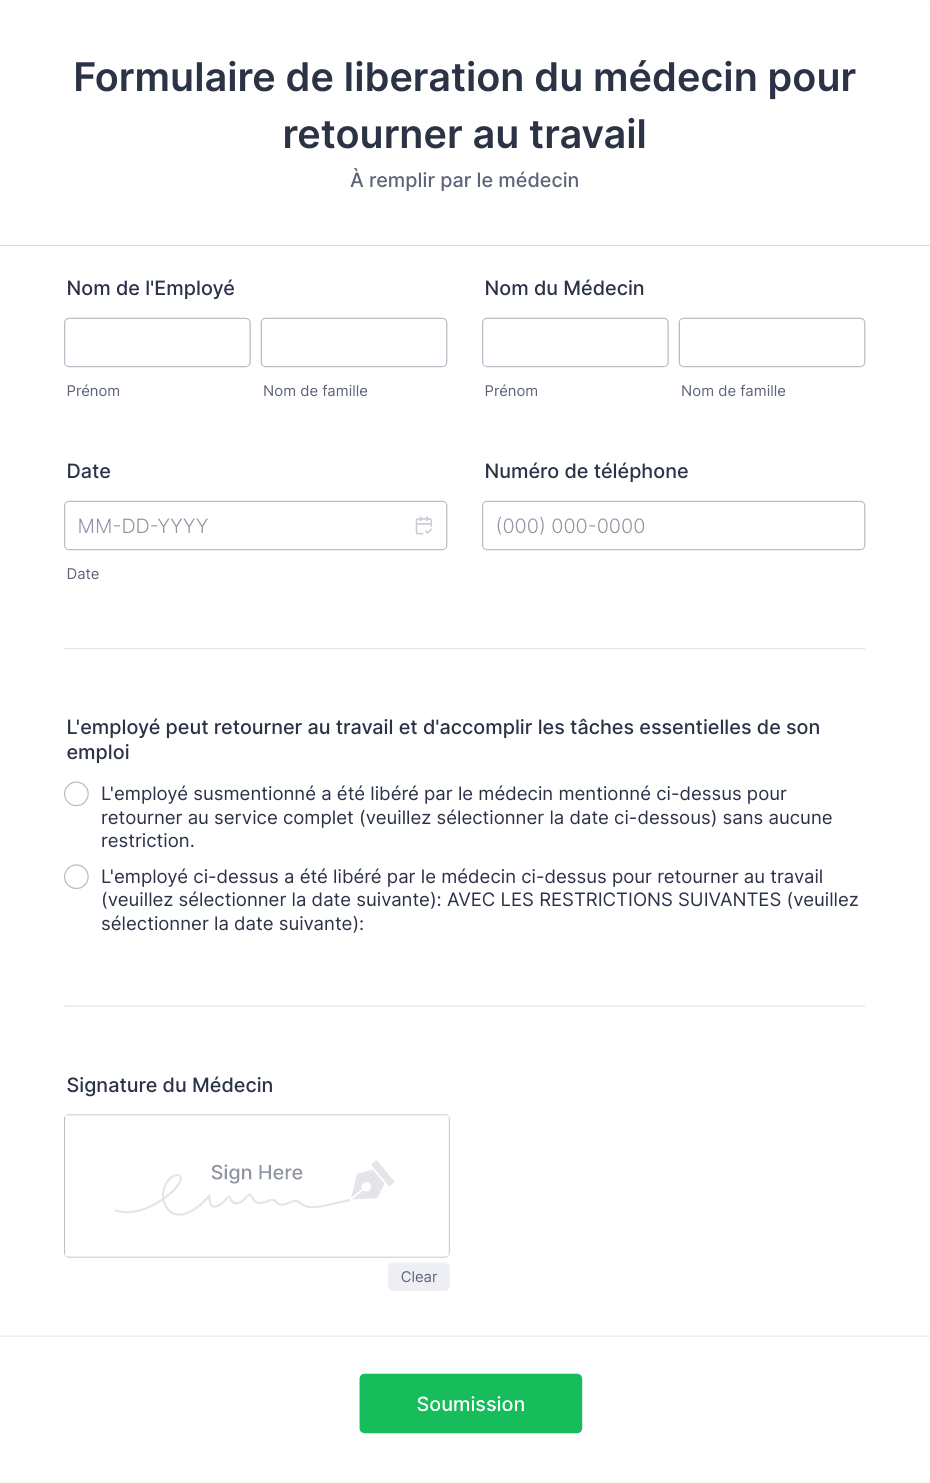Image resolution: width=930 pixels, height=1483 pixels.
Task: Select option: released AVEC LES RESTRICTIONS SUIVANTES
Action: click(76, 877)
